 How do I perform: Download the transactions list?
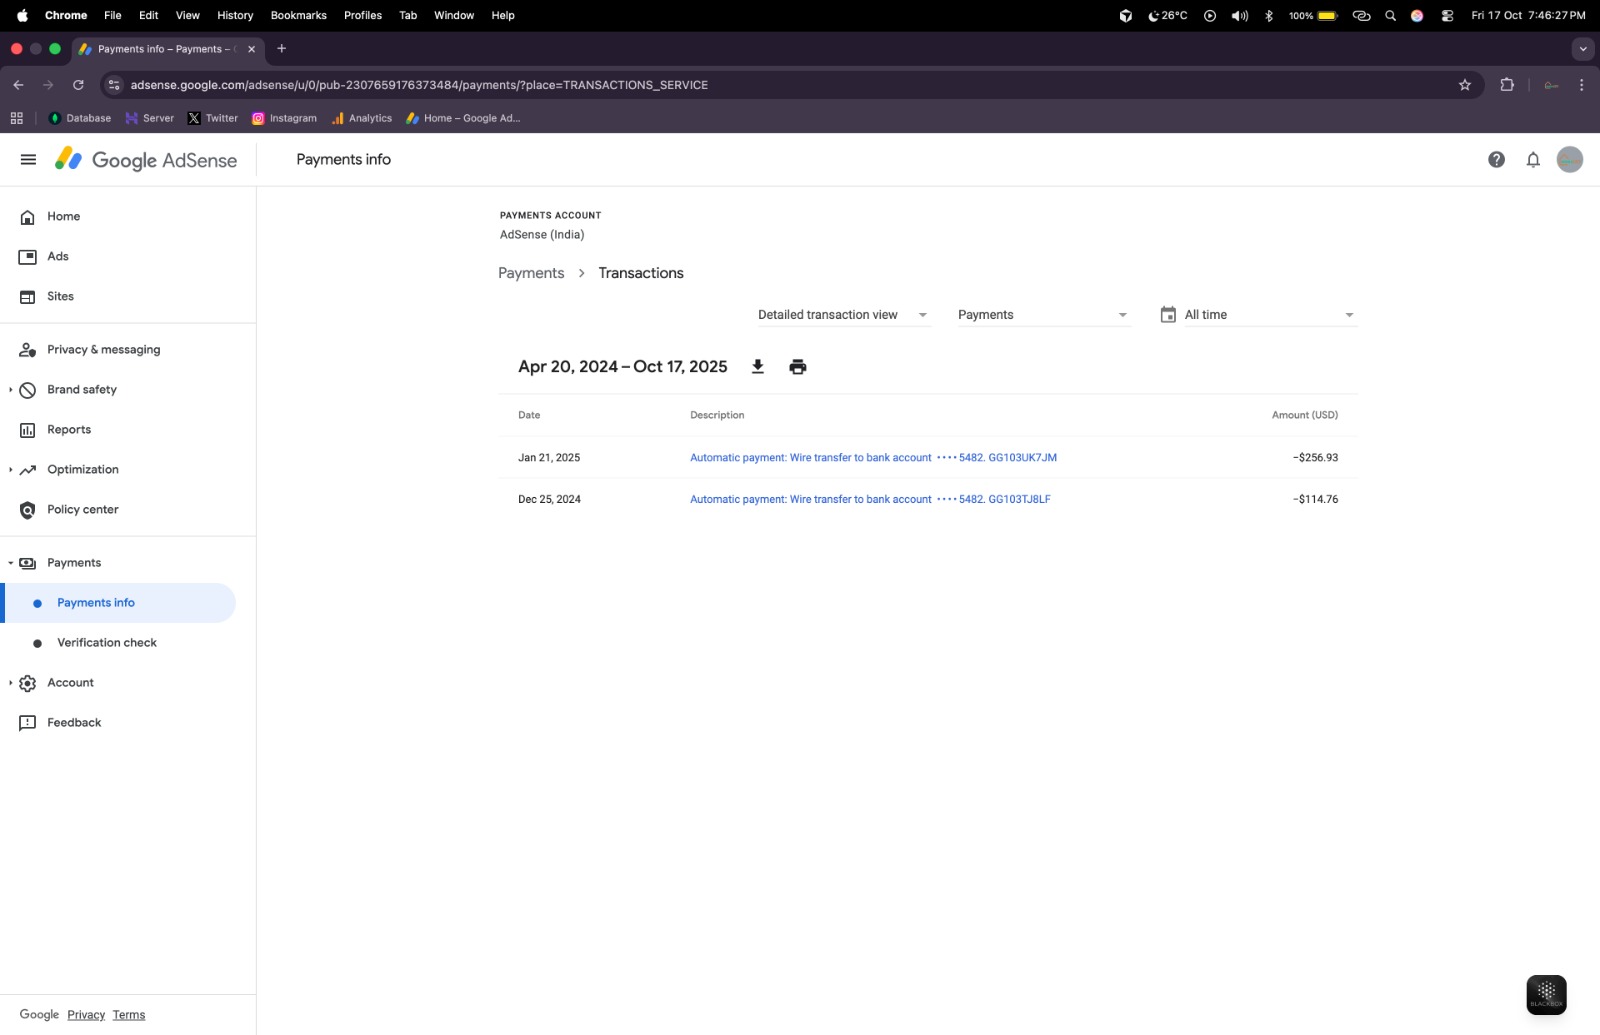(x=757, y=367)
